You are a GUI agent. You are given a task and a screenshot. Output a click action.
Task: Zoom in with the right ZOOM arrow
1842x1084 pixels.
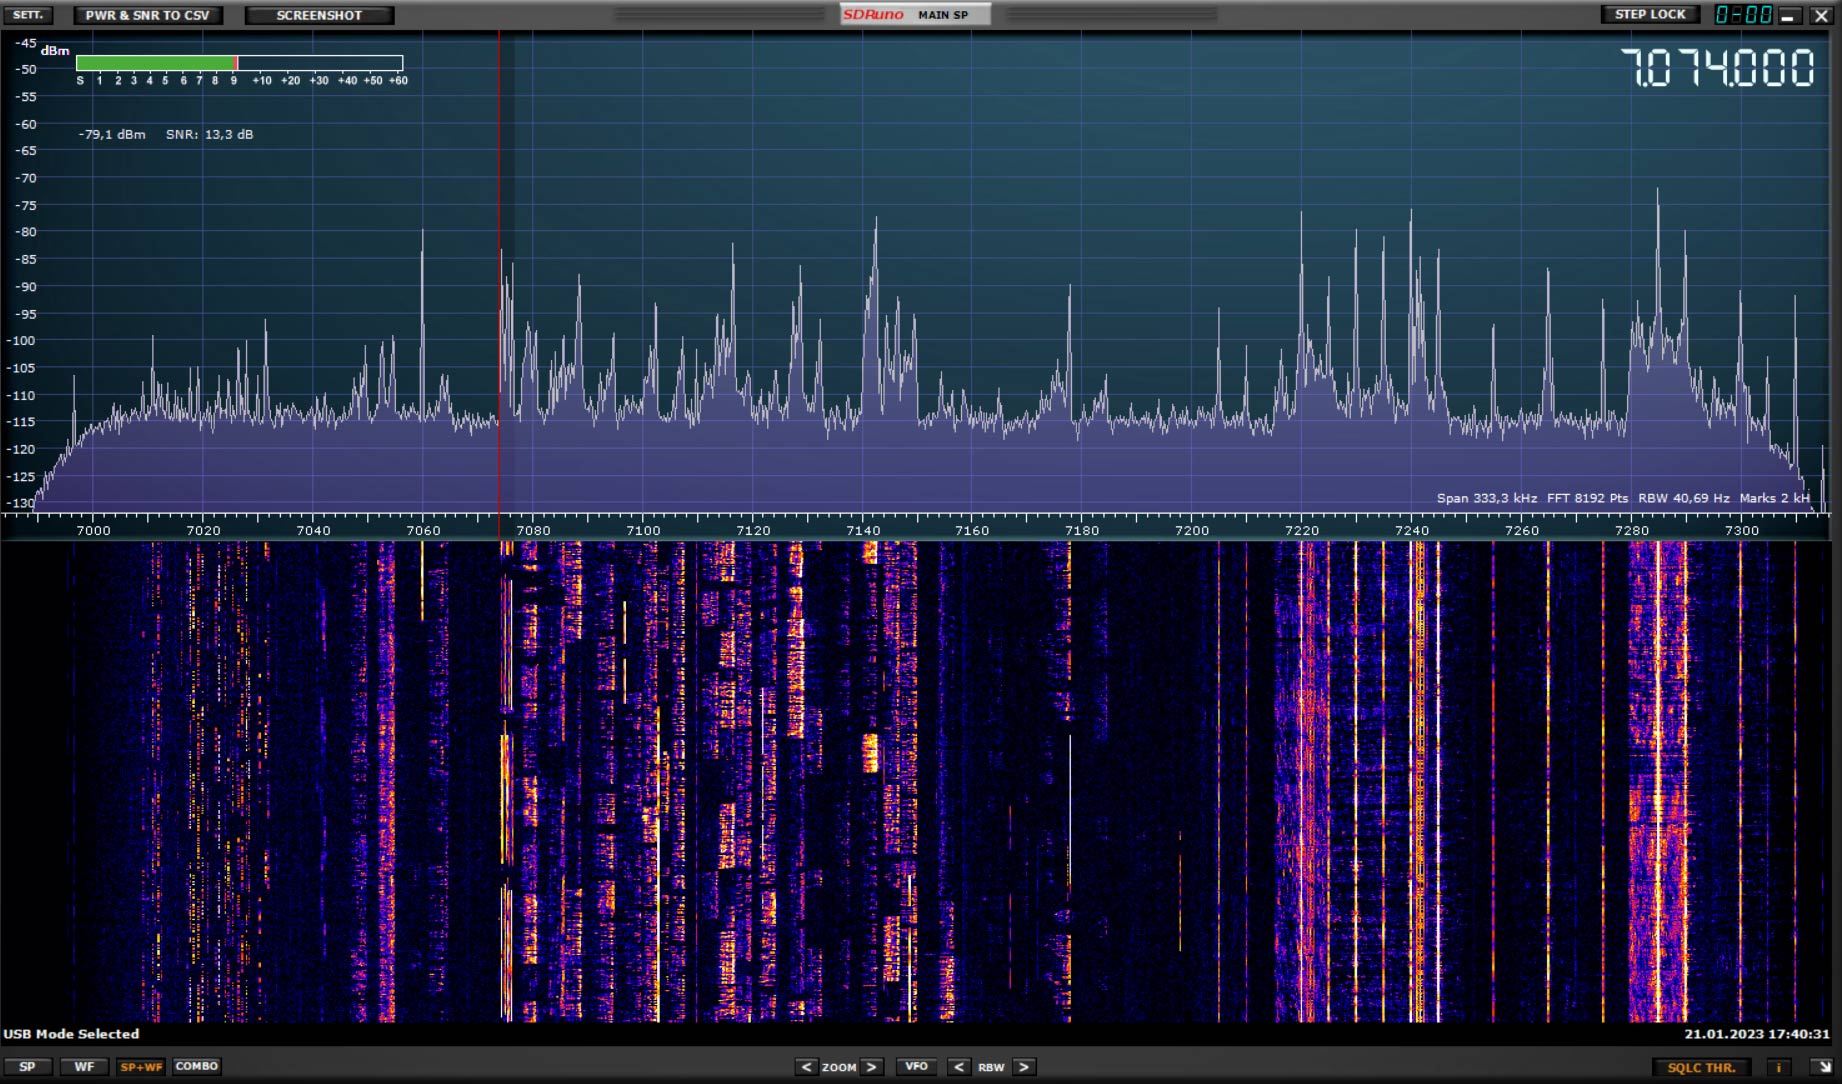[872, 1067]
